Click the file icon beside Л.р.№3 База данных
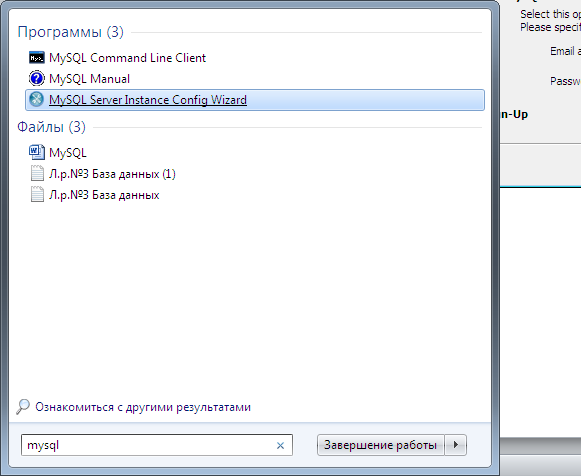Viewport: 581px width, 476px height. tap(37, 194)
